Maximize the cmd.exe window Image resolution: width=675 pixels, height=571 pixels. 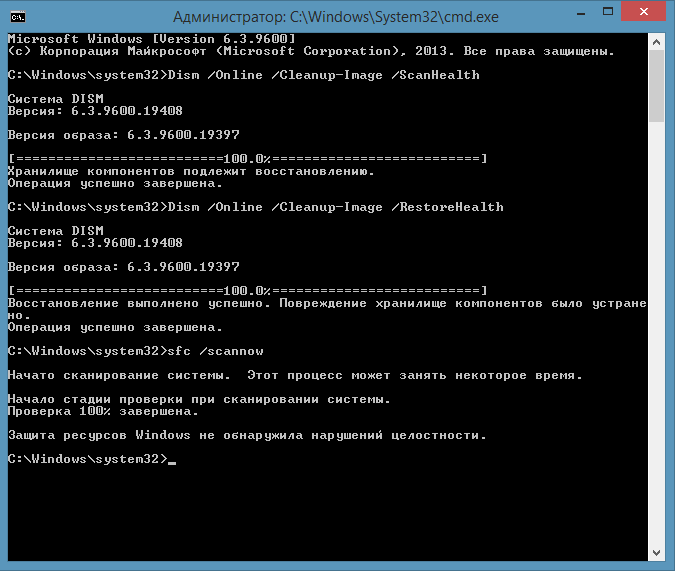click(608, 12)
